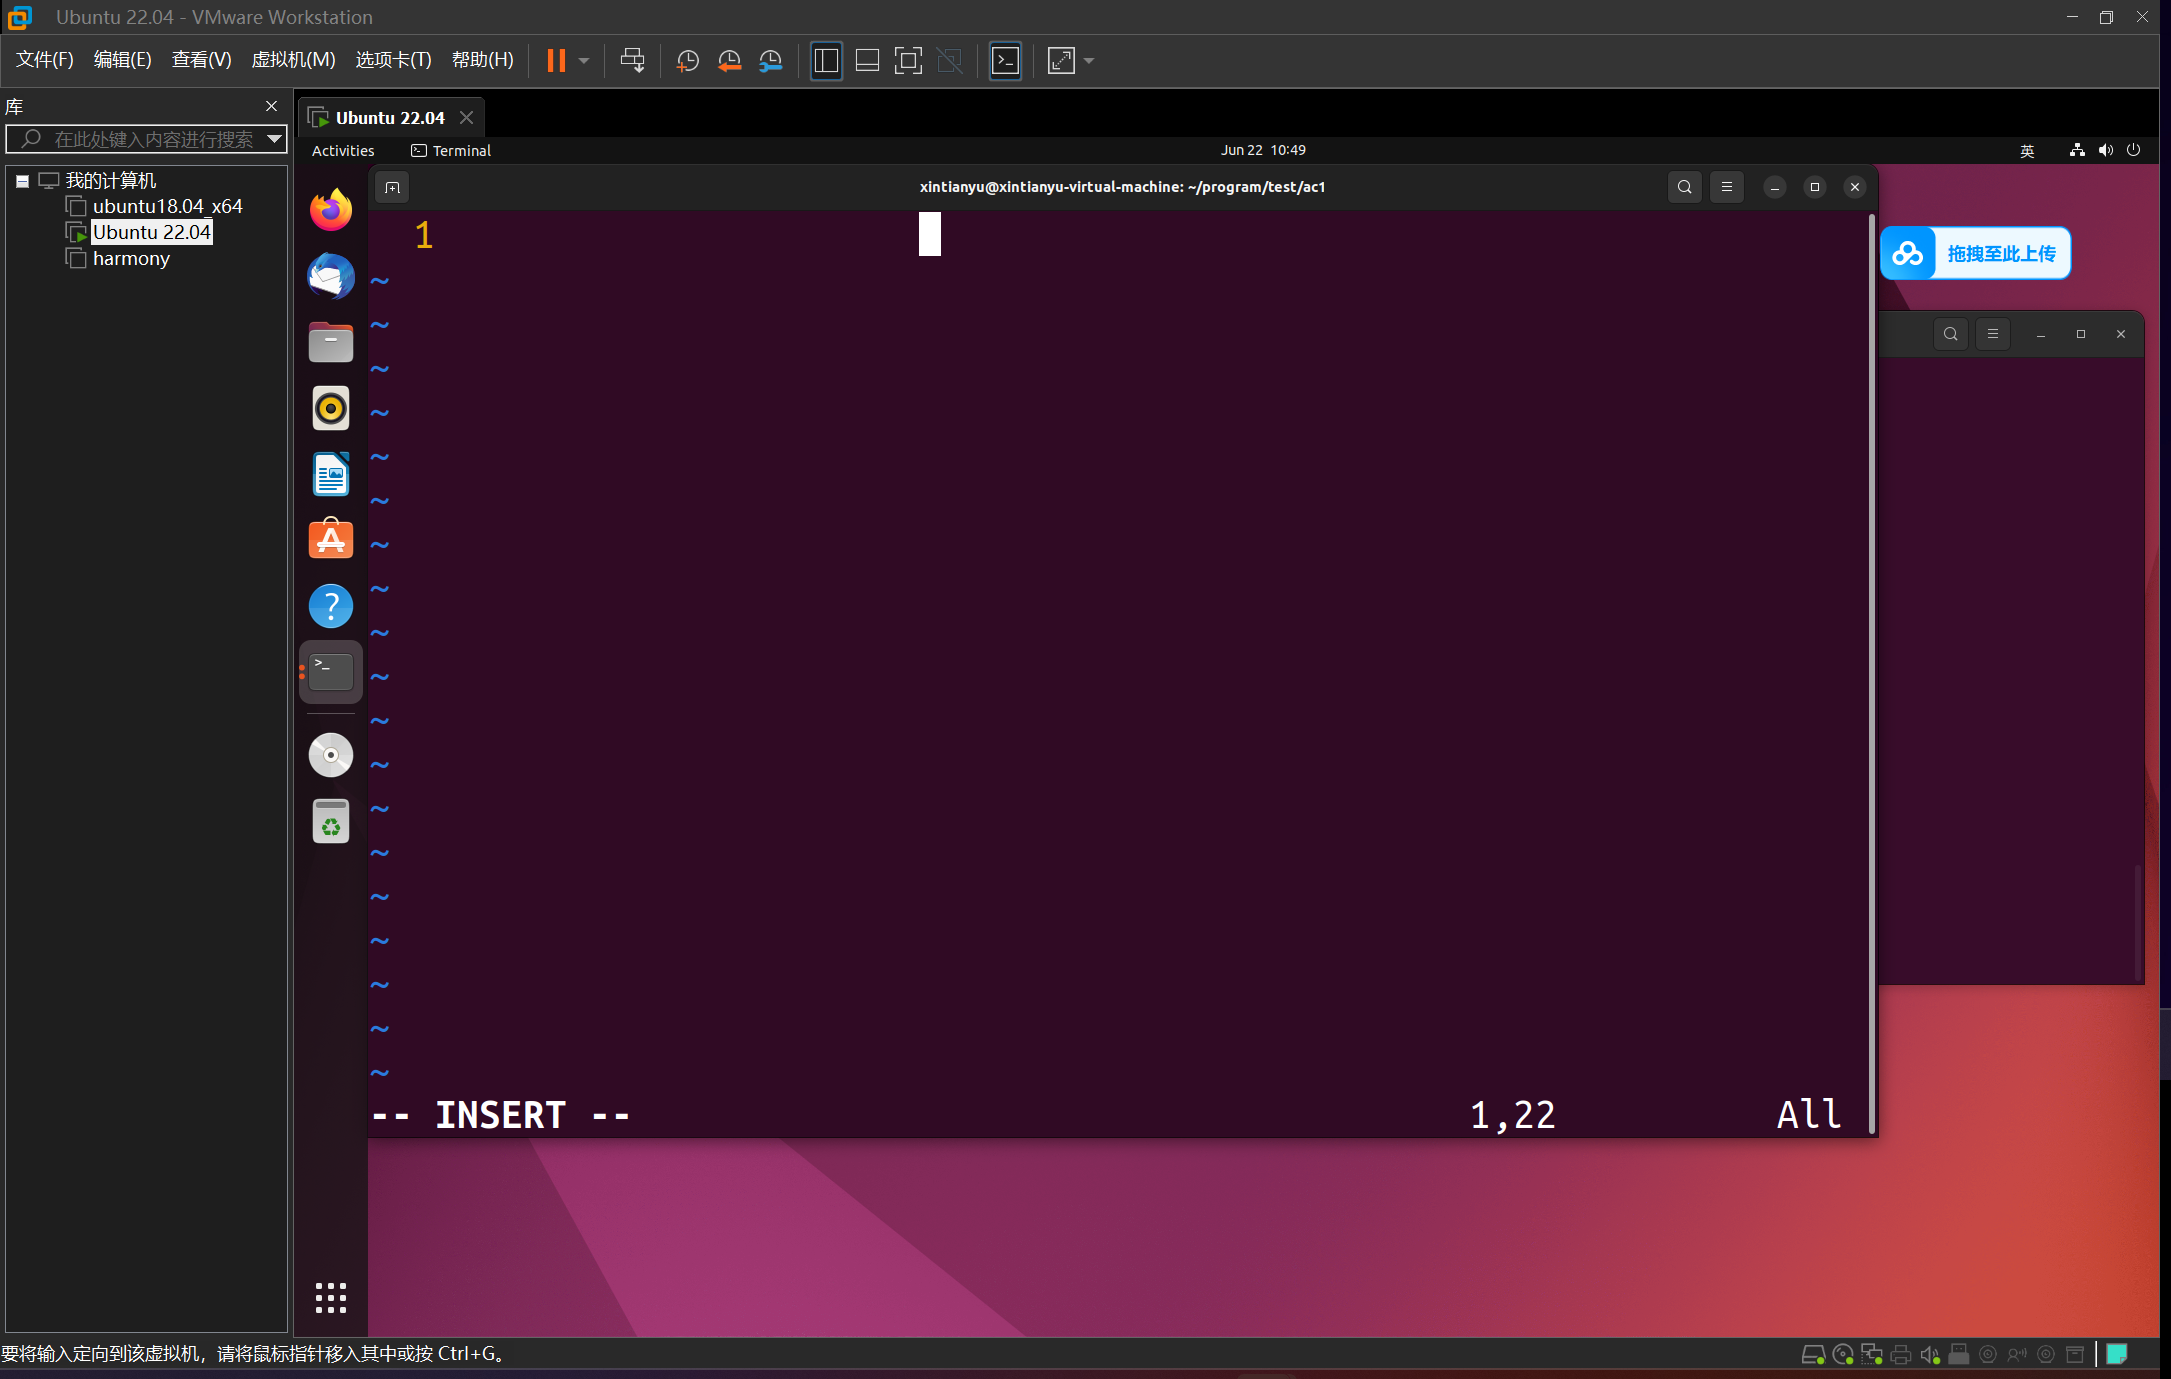Expand the suspend button dropdown arrow
Viewport: 2171px width, 1379px height.
(583, 62)
